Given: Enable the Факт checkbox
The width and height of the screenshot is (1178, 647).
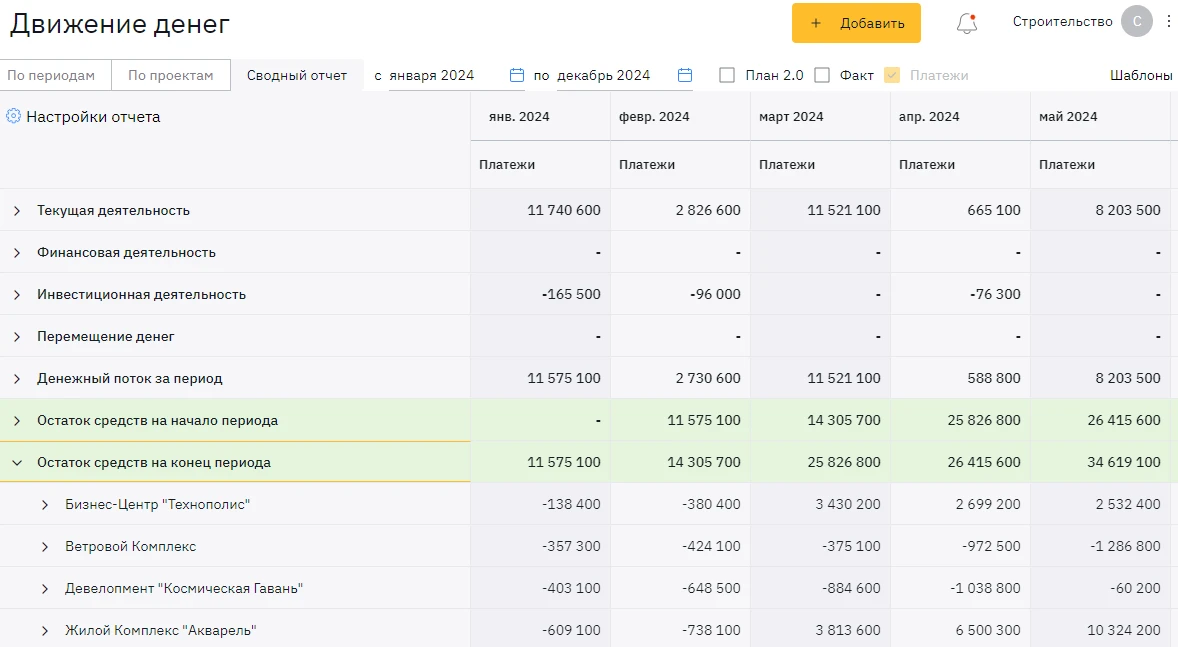Looking at the screenshot, I should tap(822, 75).
